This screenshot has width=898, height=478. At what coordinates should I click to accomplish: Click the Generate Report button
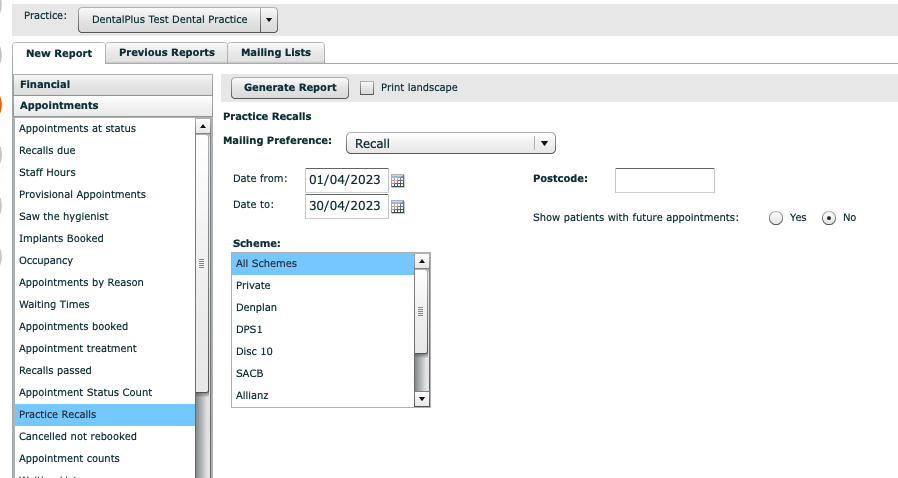290,88
